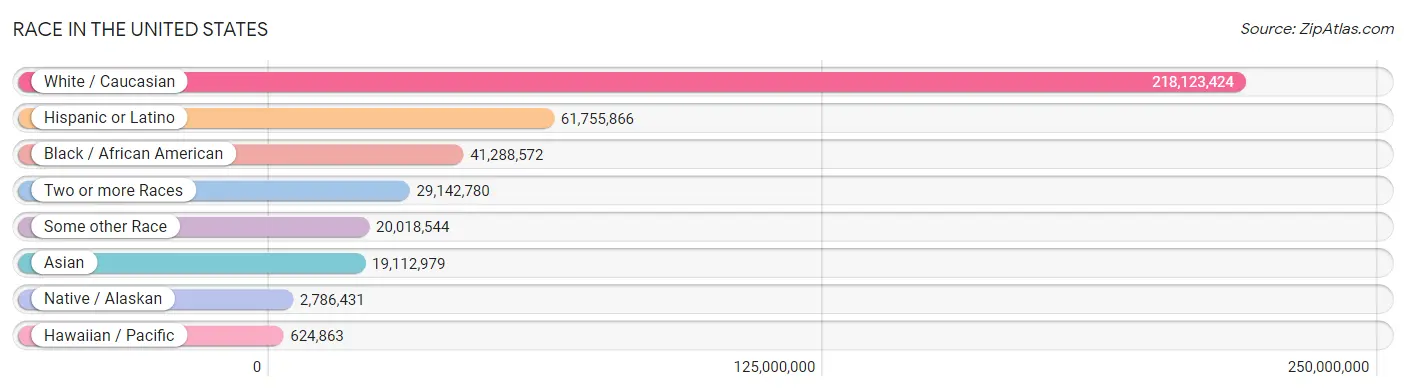Viewport: 1406px width, 391px height.
Task: Click the 61,755,866 value label
Action: pos(597,119)
